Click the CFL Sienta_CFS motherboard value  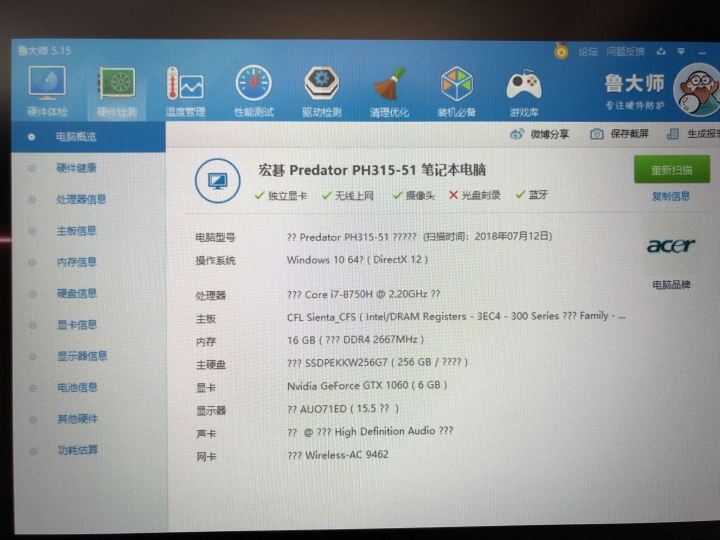[x=456, y=316]
